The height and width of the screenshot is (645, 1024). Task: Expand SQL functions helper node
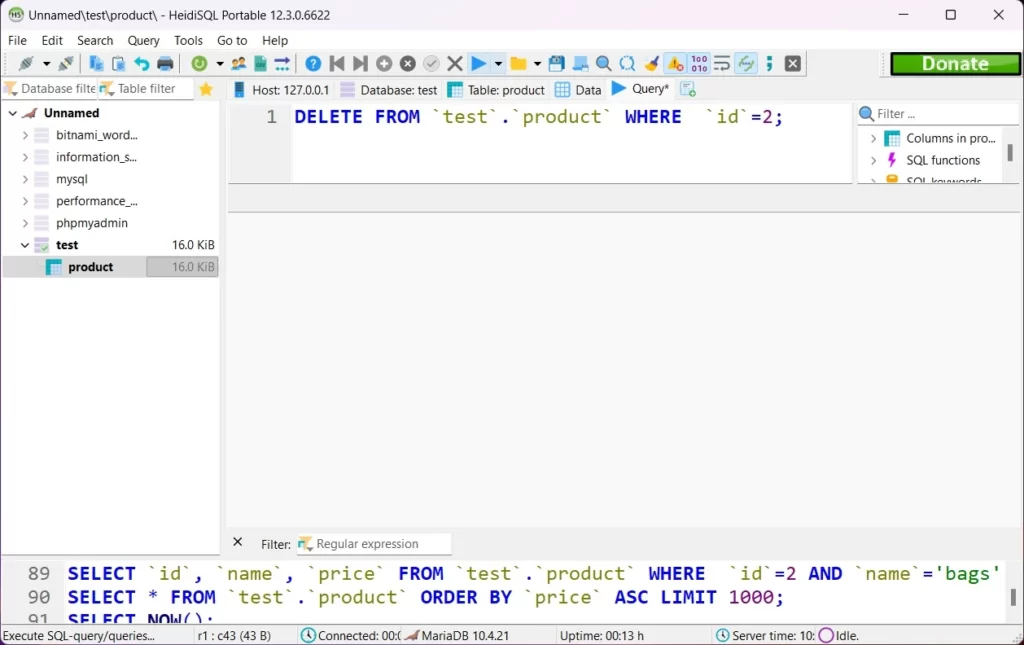click(873, 161)
